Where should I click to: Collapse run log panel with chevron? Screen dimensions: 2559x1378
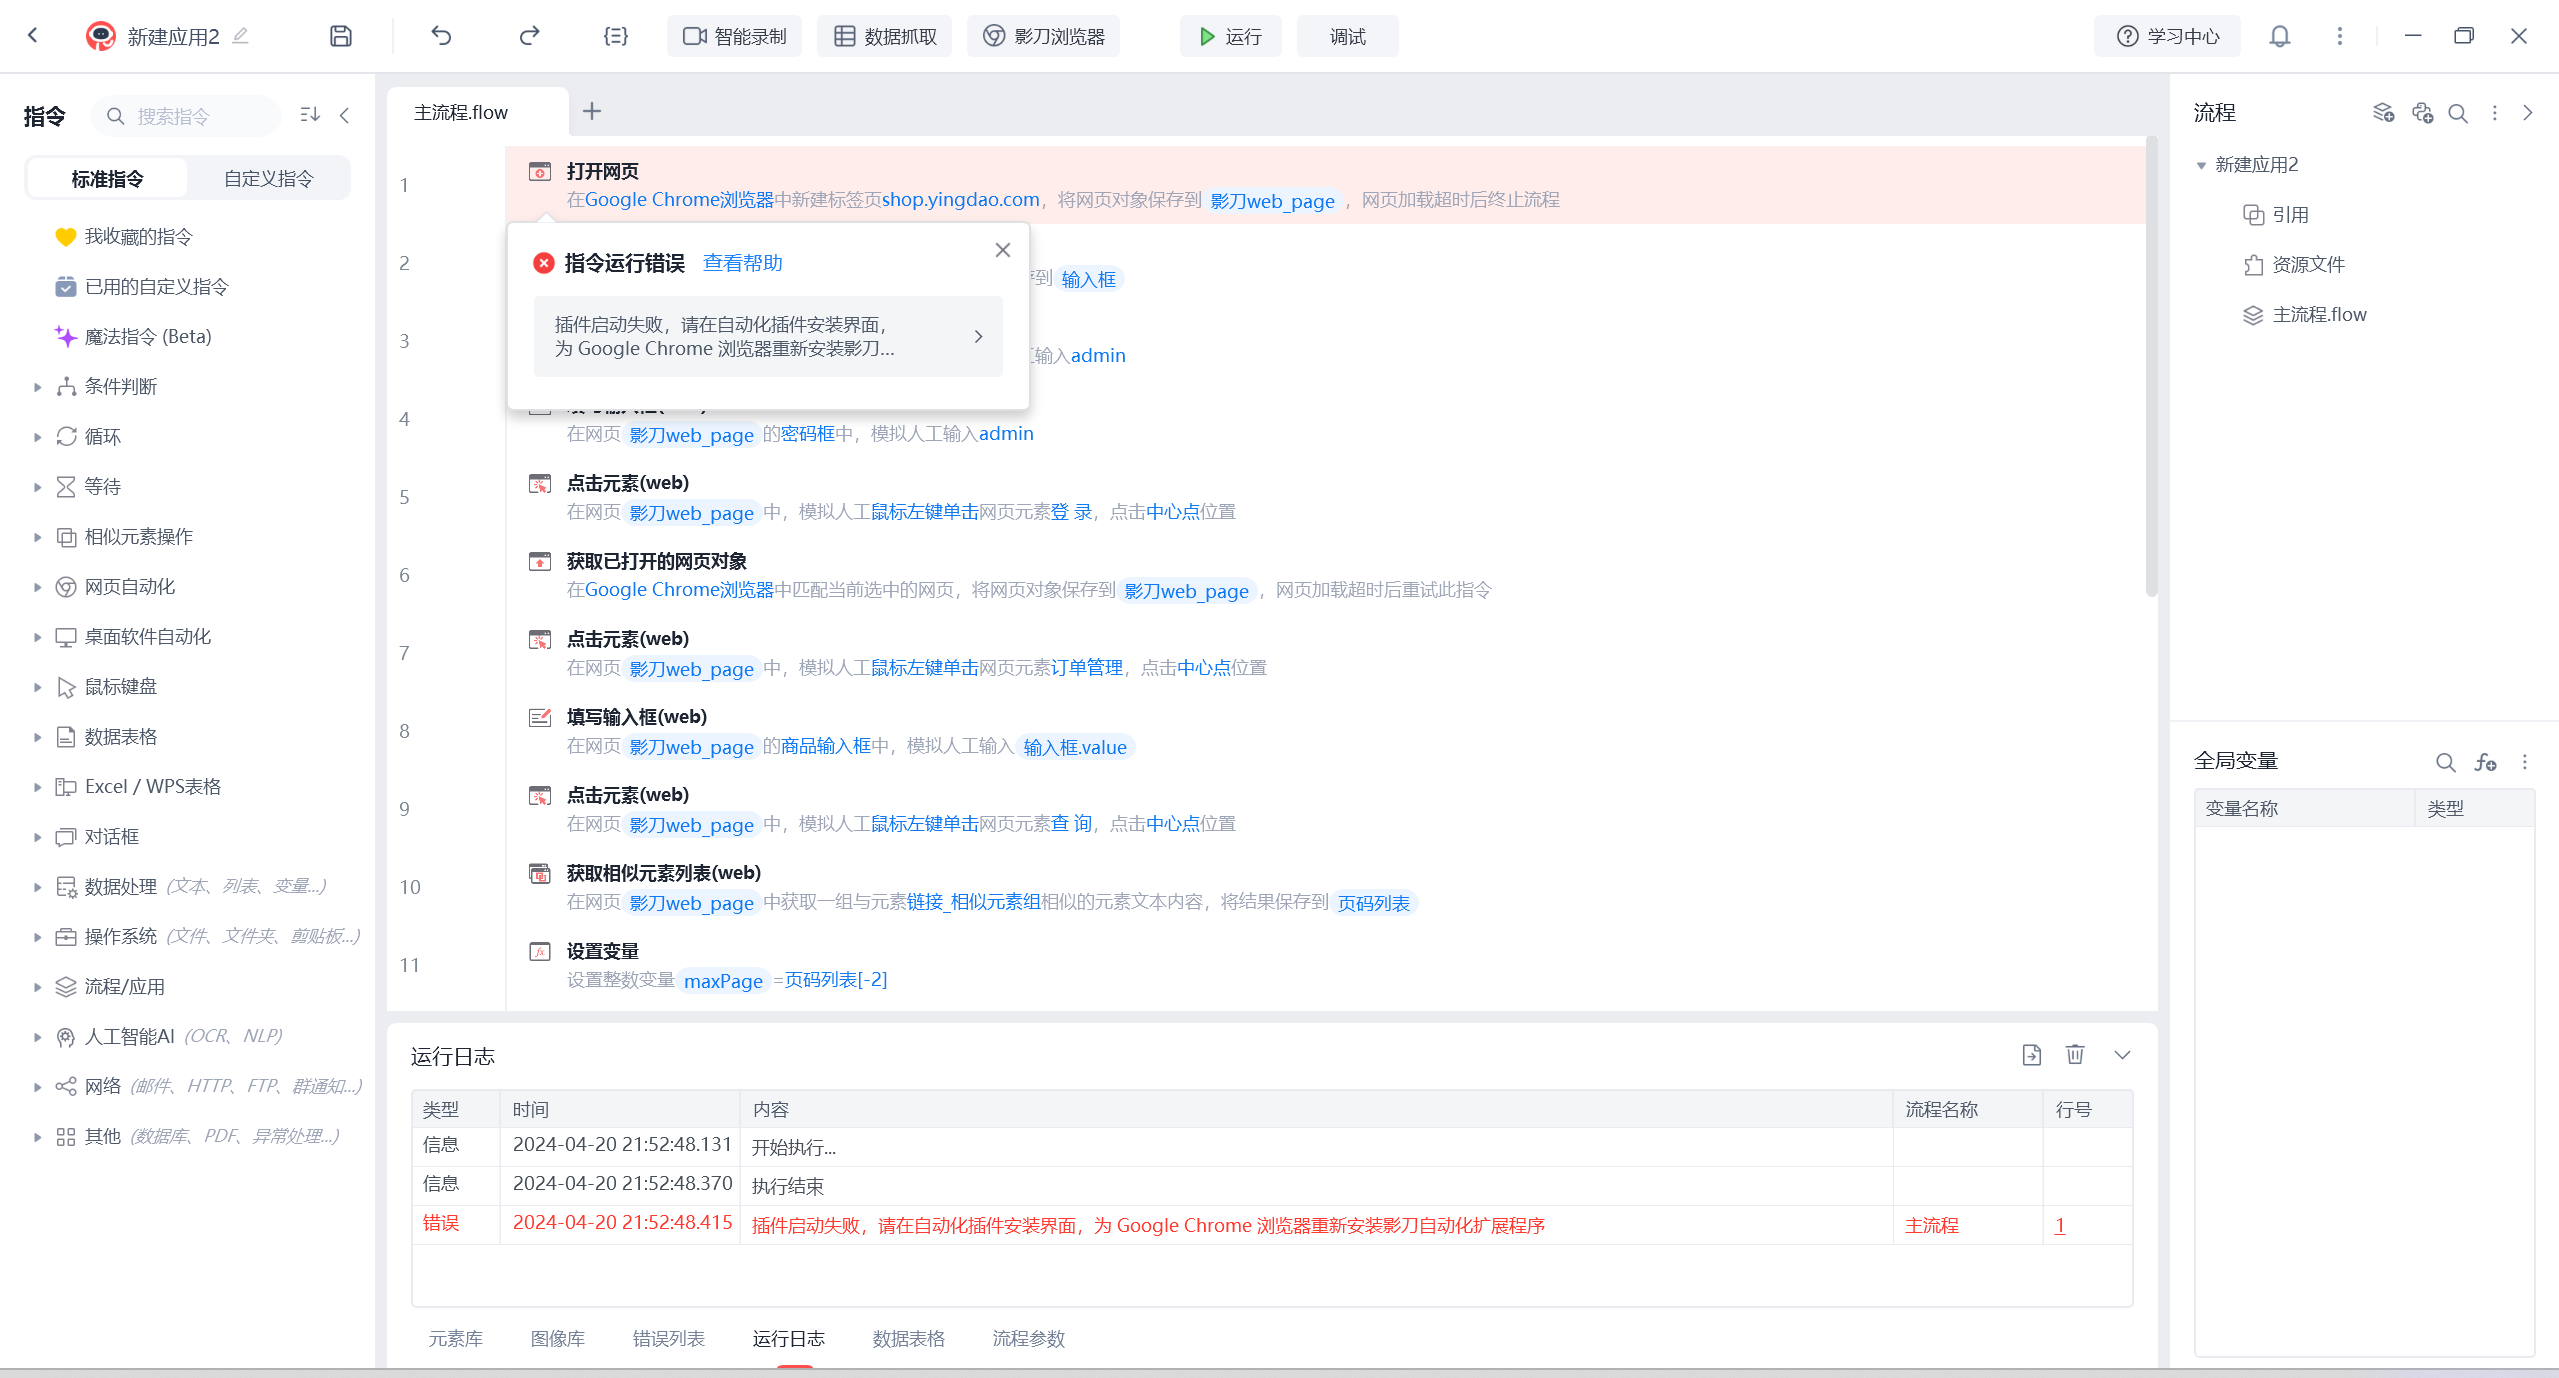pyautogui.click(x=2122, y=1055)
